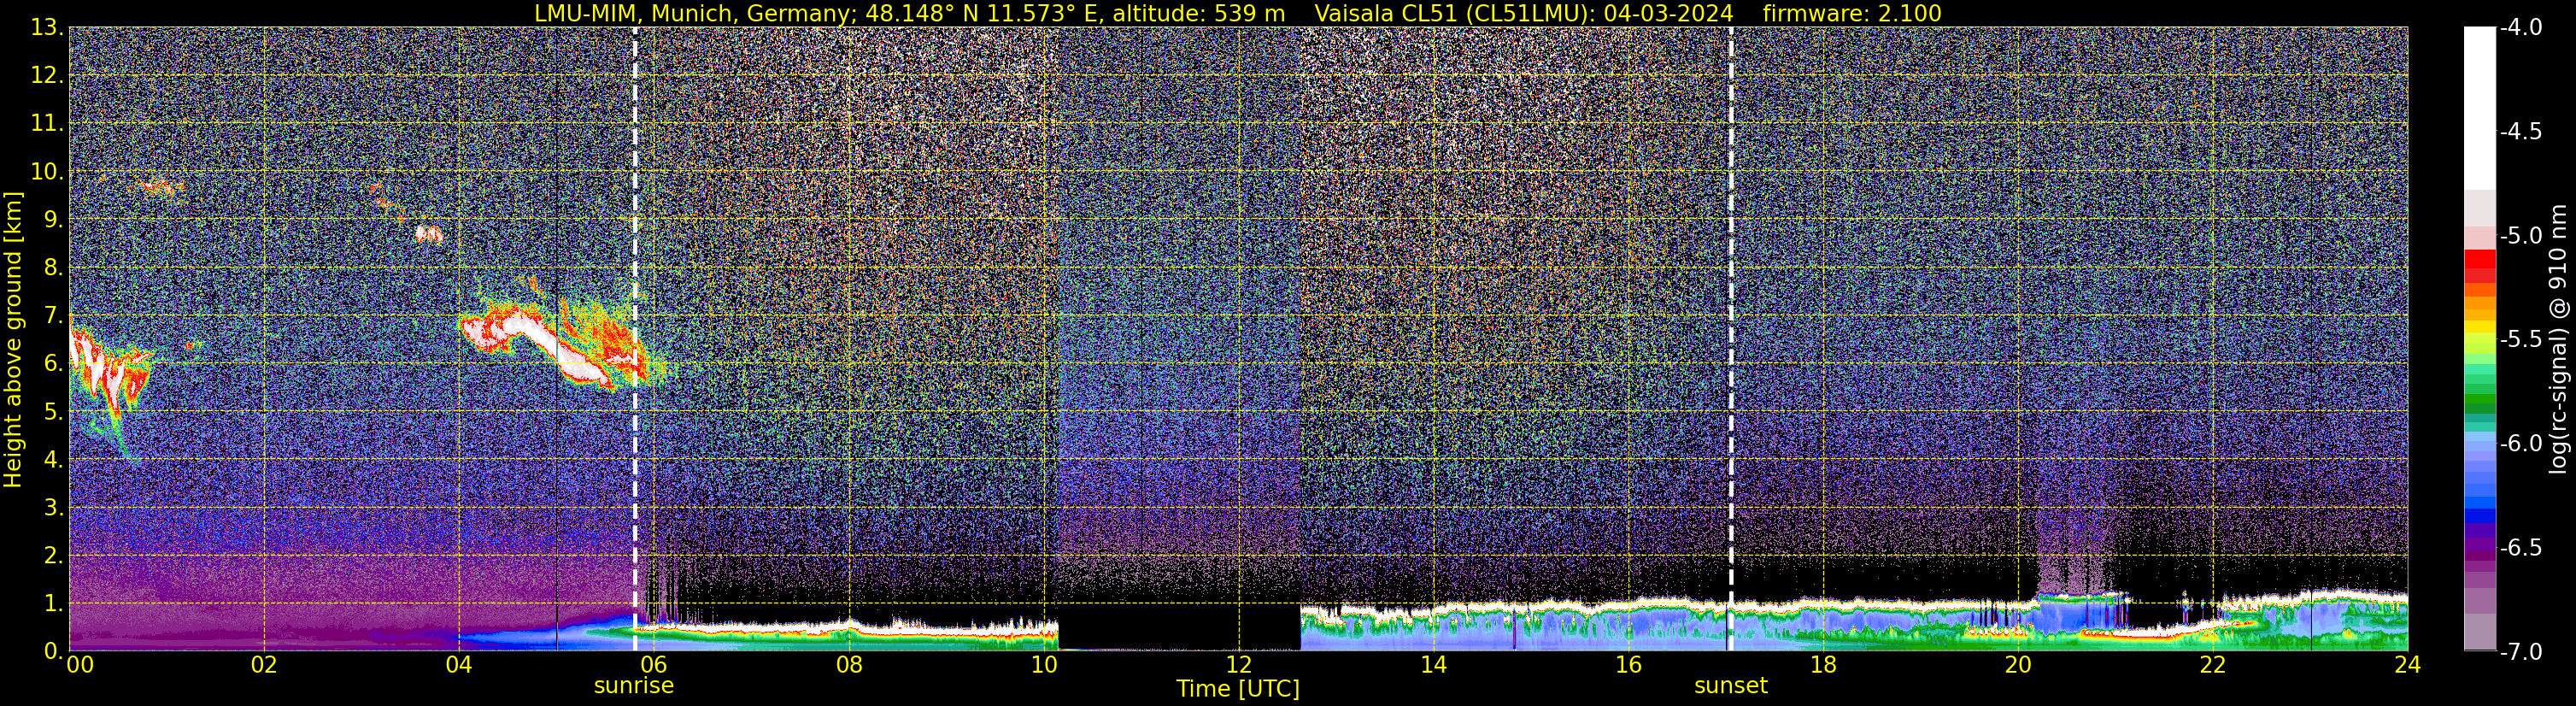Click the 'Time [UTC]' axis label
The width and height of the screenshot is (2576, 706).
click(x=1238, y=689)
